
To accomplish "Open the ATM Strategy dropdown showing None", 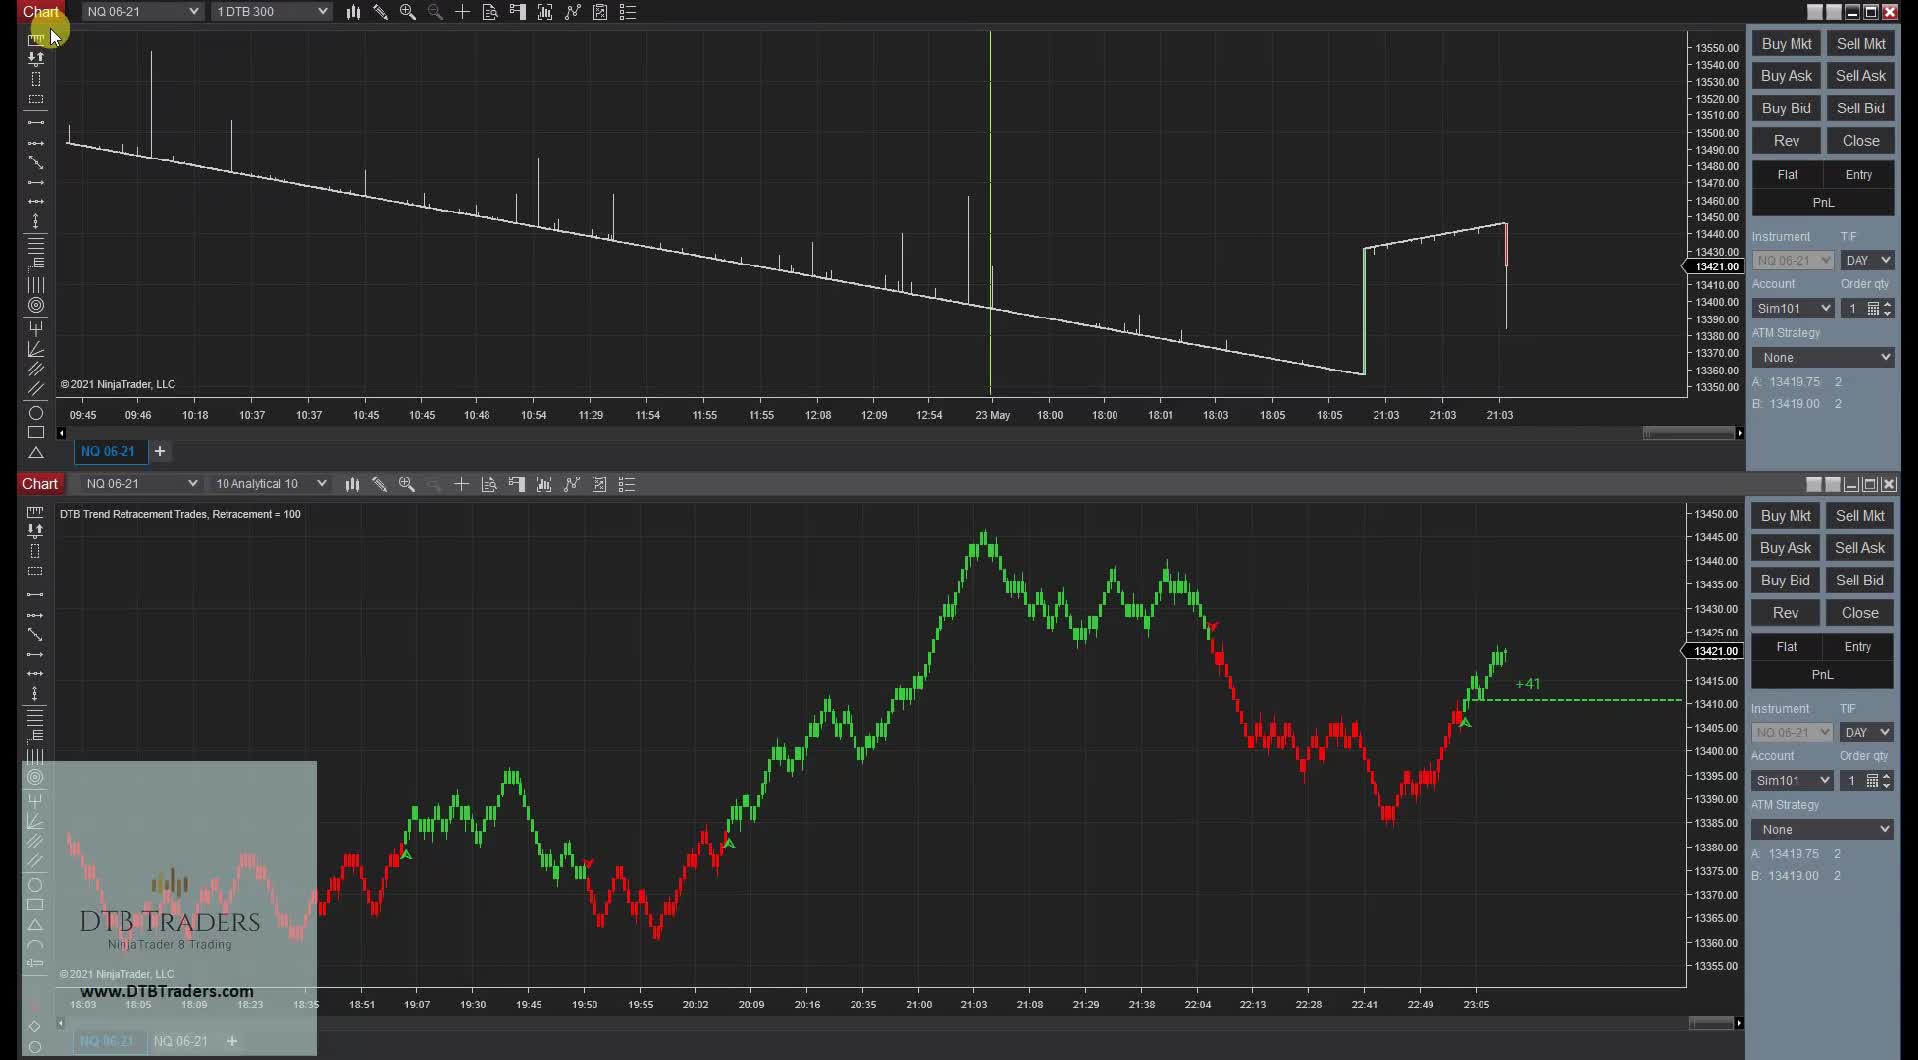I will [1822, 357].
